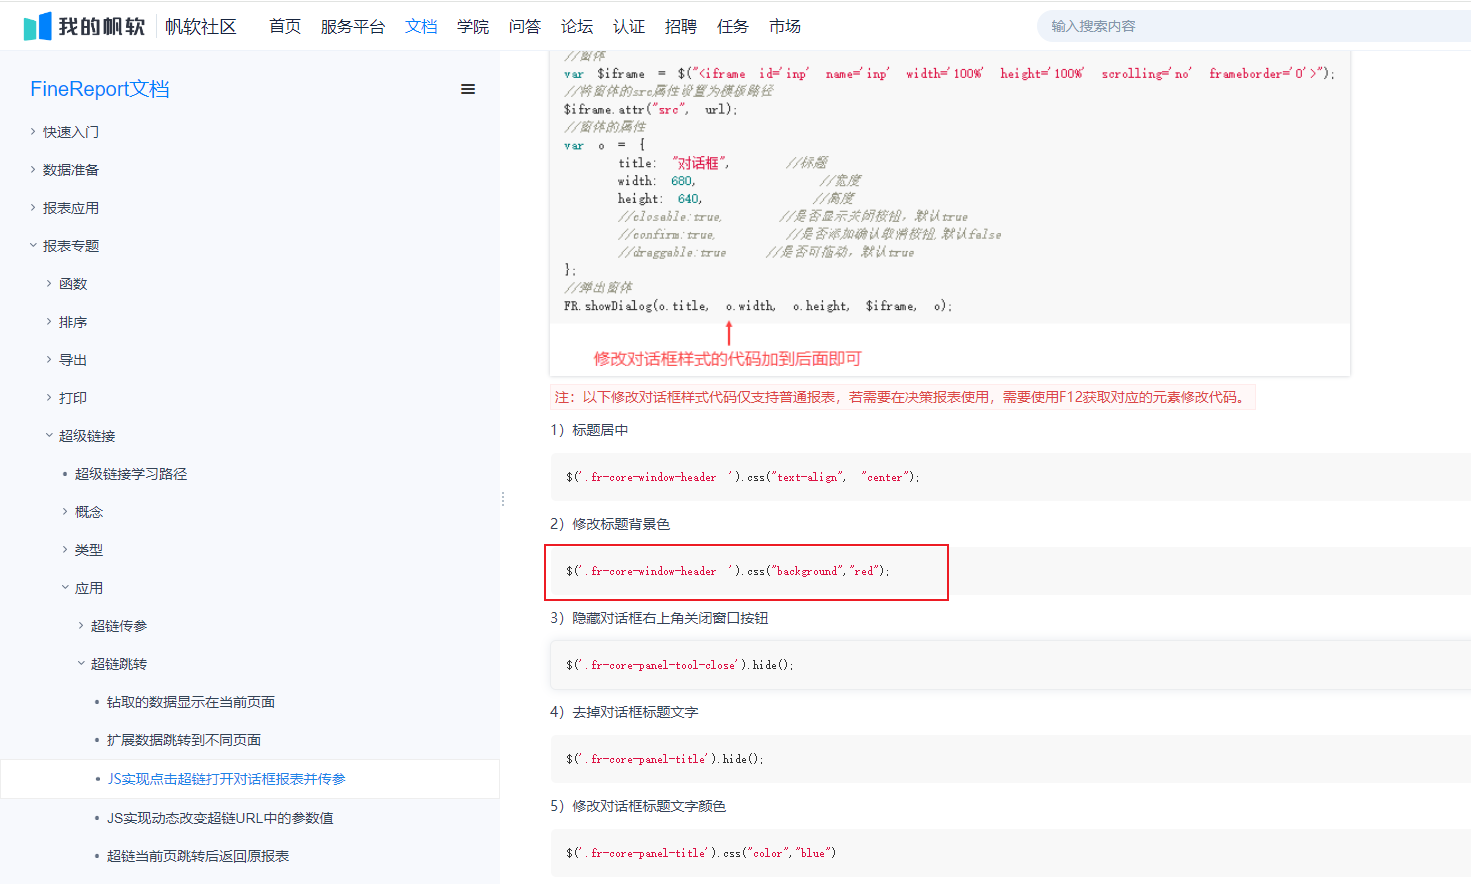Click the red note starting with 注：
Image resolution: width=1471 pixels, height=884 pixels.
(902, 397)
